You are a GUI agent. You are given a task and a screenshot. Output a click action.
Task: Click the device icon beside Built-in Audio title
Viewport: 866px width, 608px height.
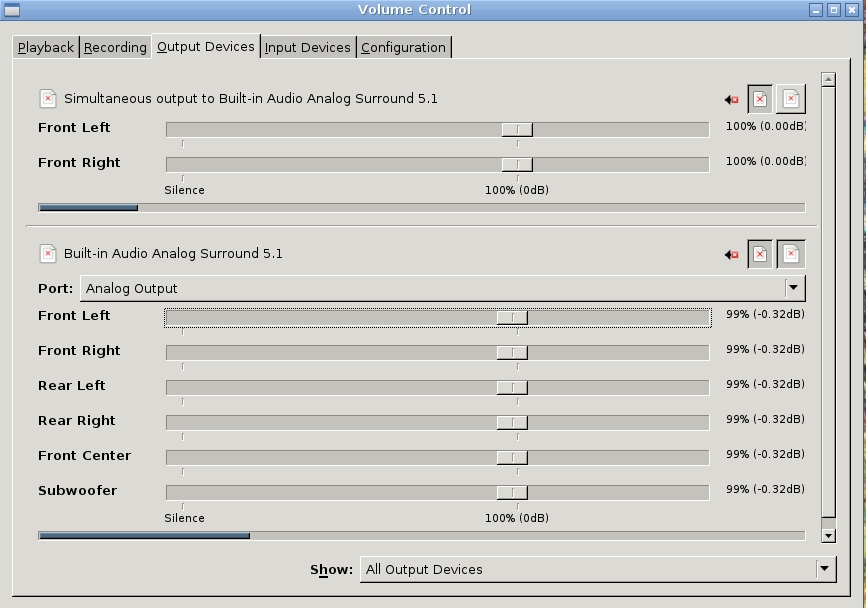point(48,254)
